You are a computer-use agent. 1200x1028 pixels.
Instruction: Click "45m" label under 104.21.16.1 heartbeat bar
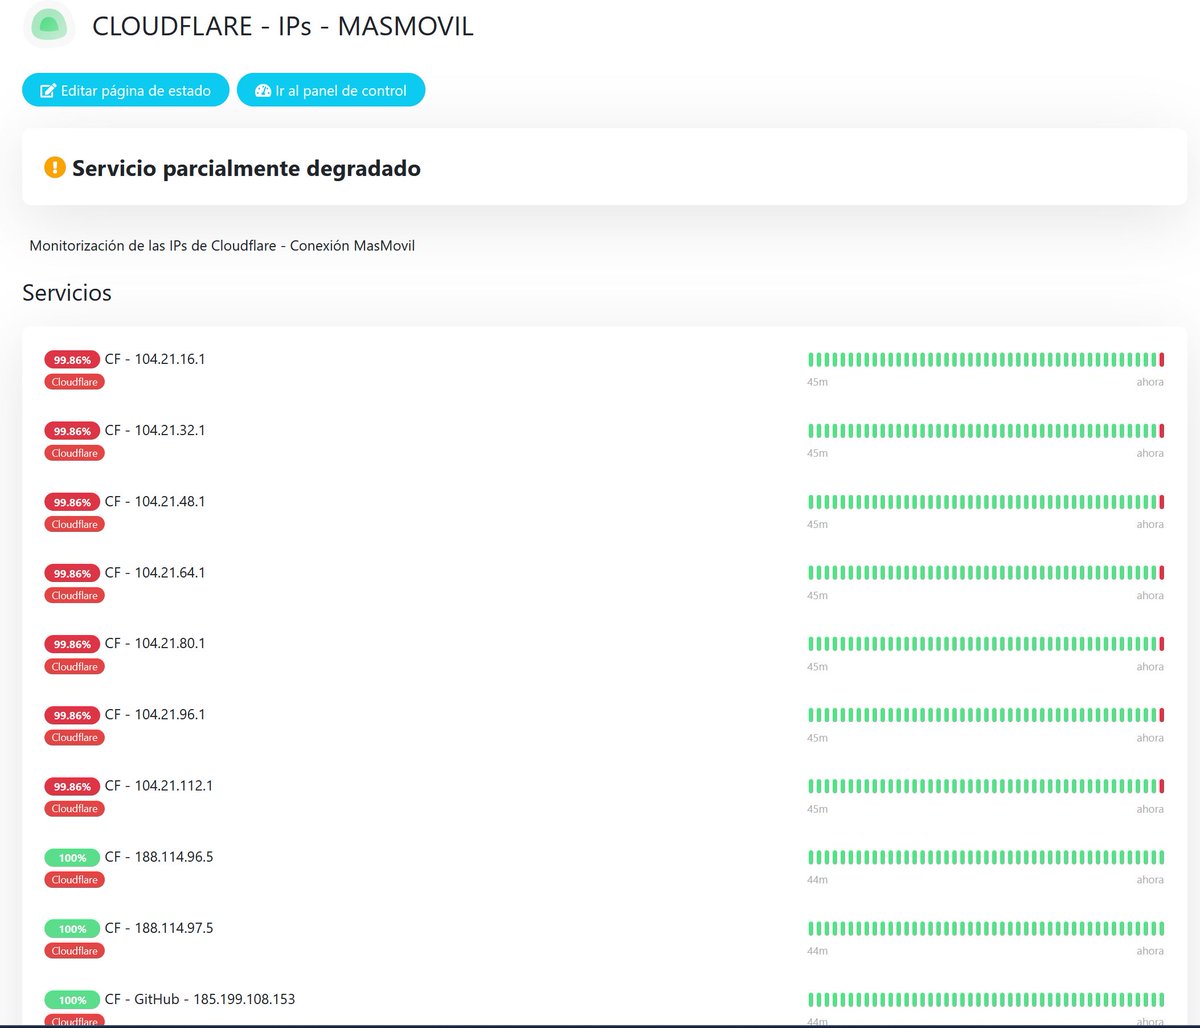coord(817,382)
